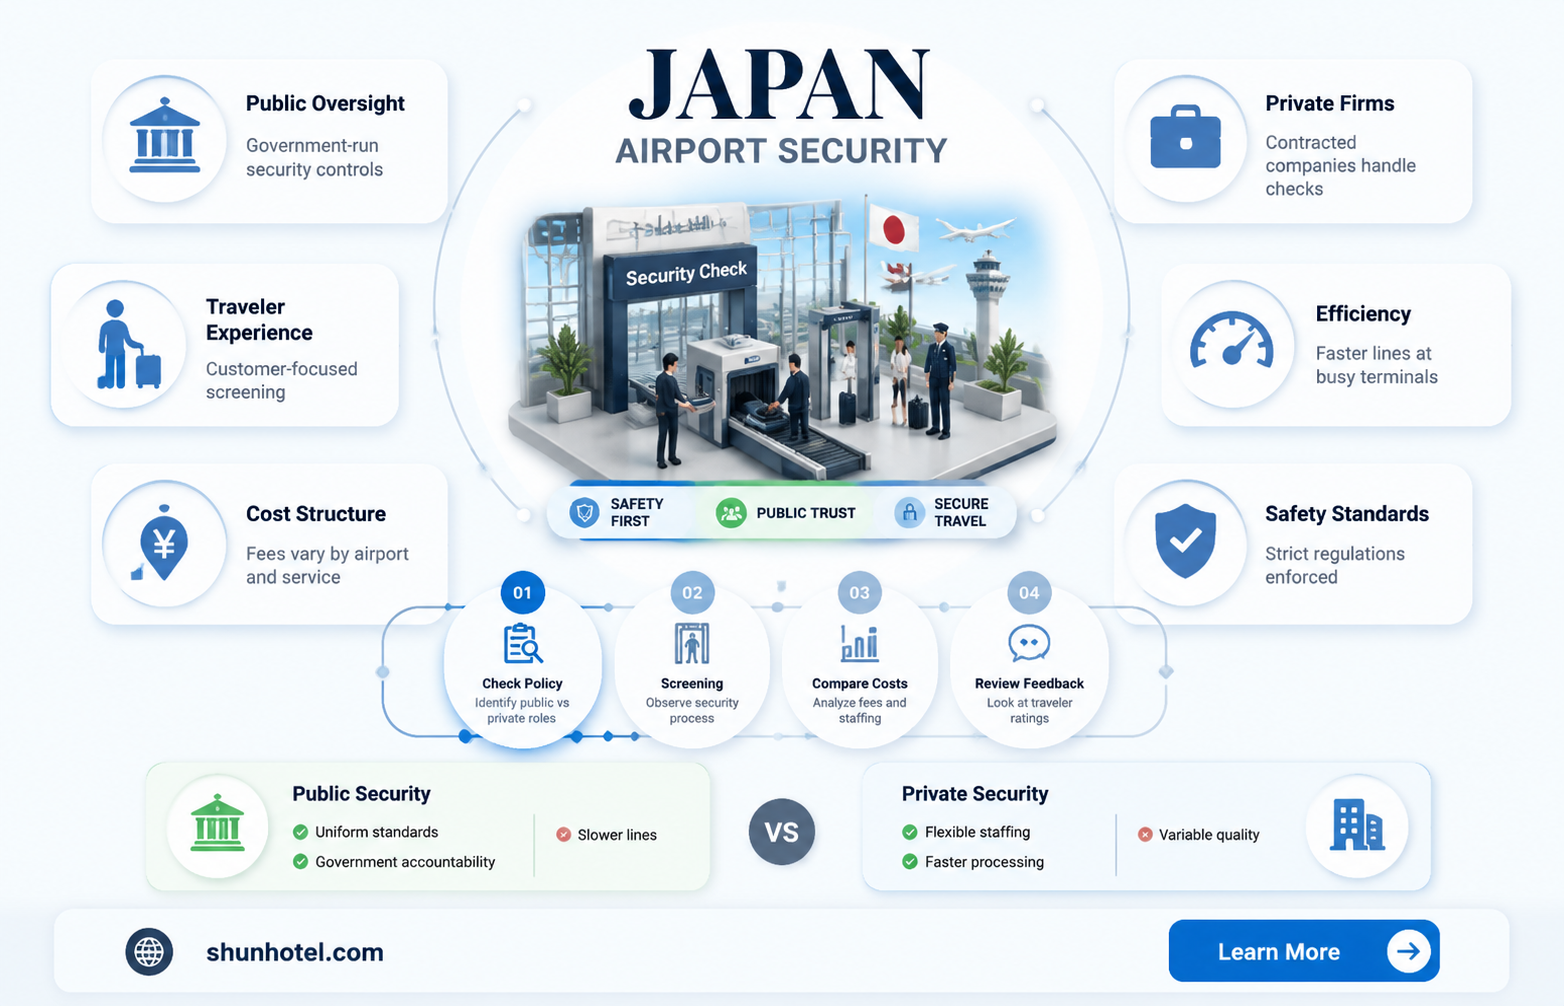Click 'Analyze fees and staffing' text
Image resolution: width=1564 pixels, height=1006 pixels.
860,710
